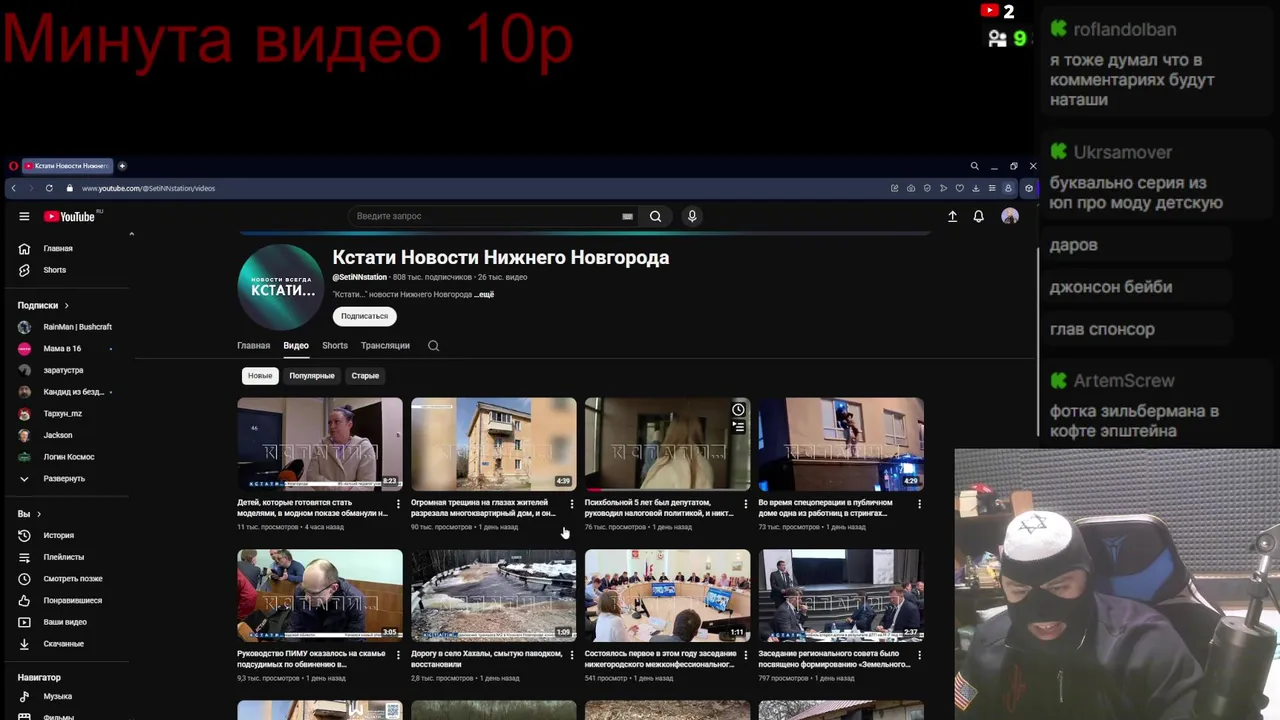Start voice search with the microphone icon
Viewport: 1280px width, 720px height.
point(692,216)
